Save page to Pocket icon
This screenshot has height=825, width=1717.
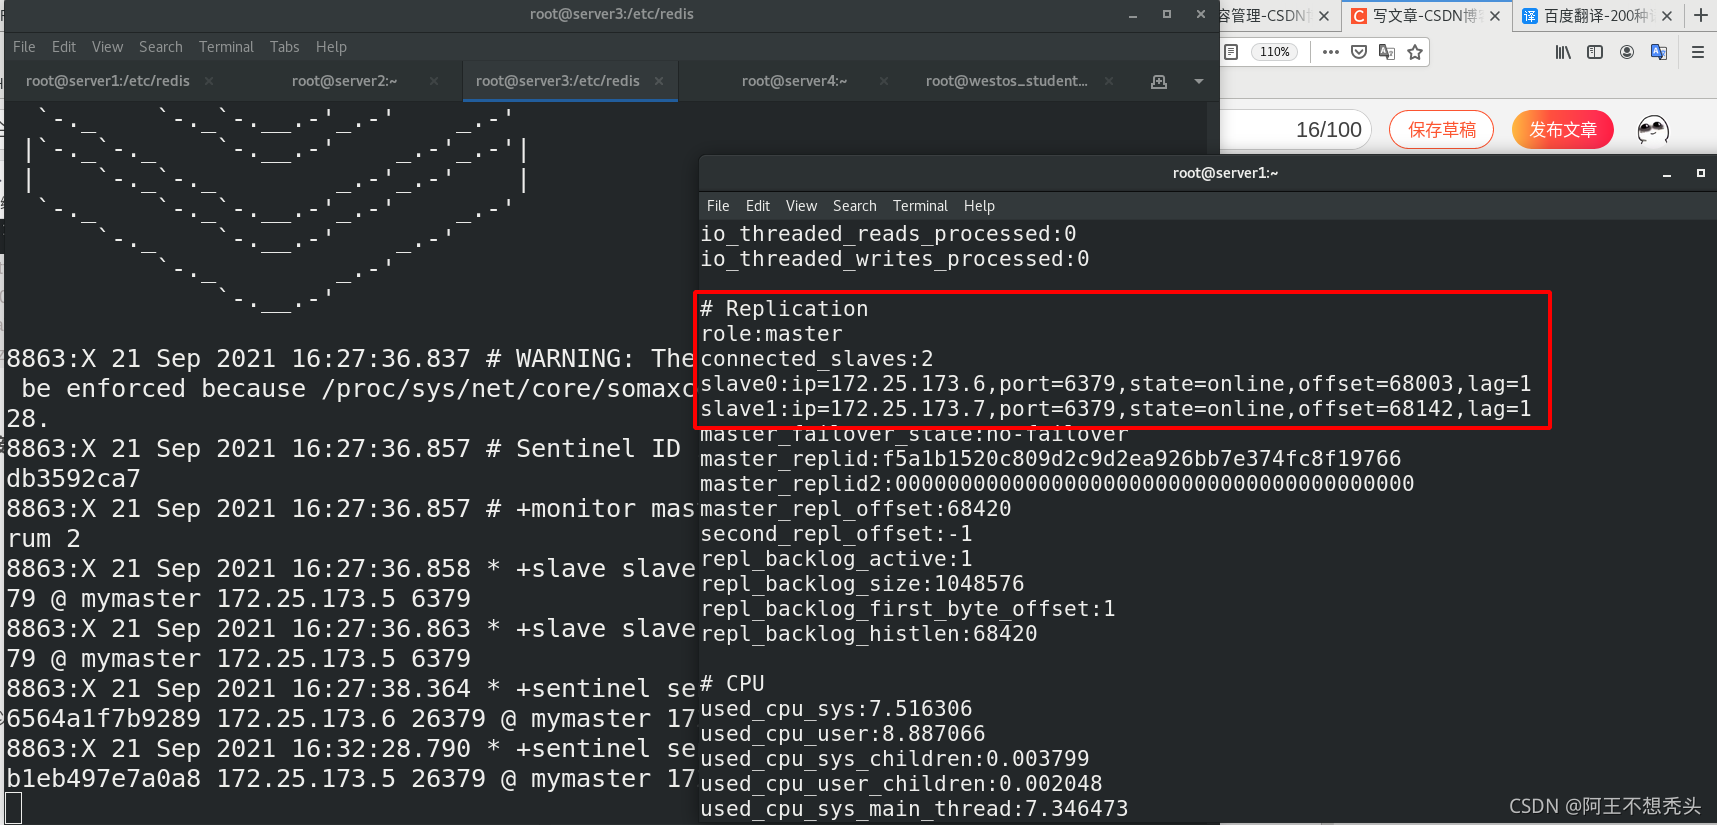pos(1359,52)
